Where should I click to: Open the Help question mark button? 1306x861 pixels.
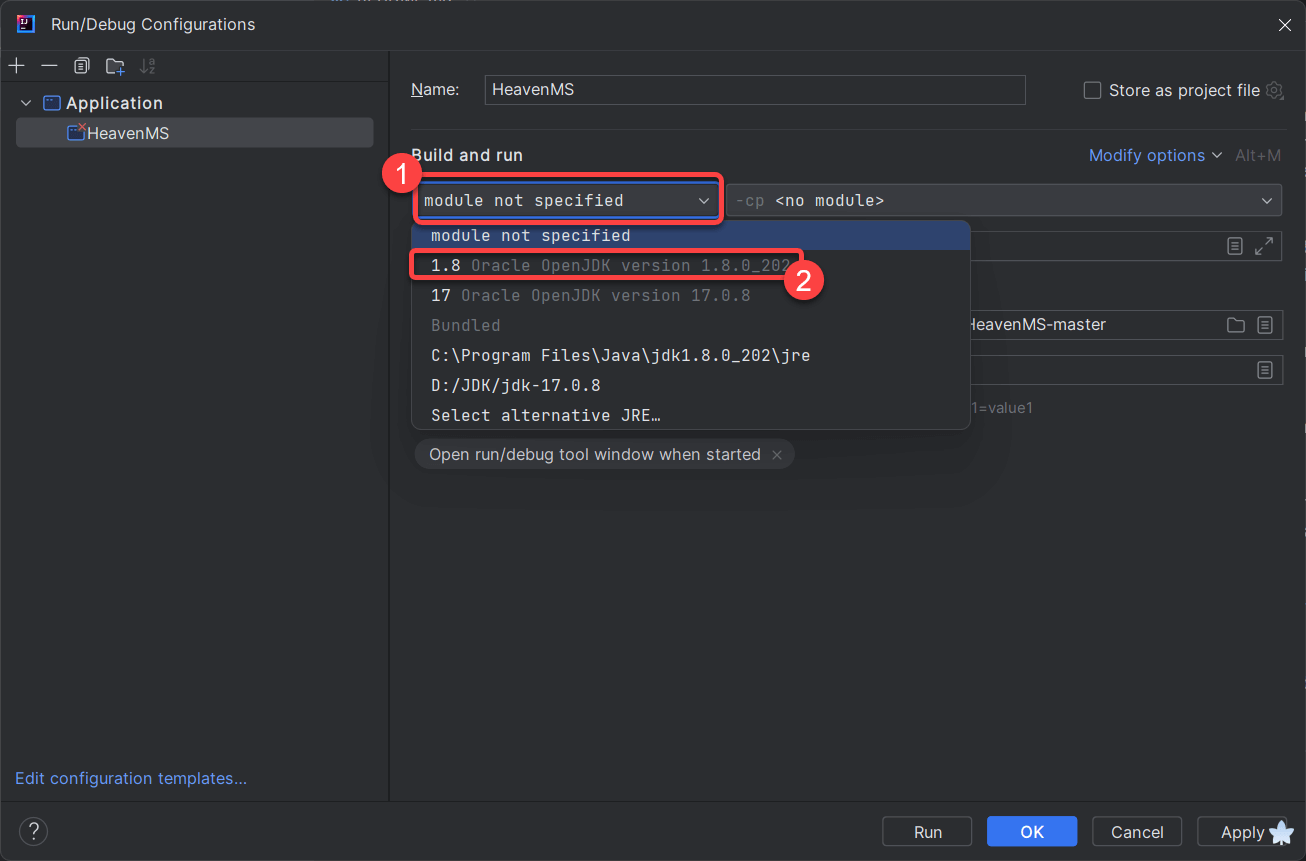pos(33,831)
